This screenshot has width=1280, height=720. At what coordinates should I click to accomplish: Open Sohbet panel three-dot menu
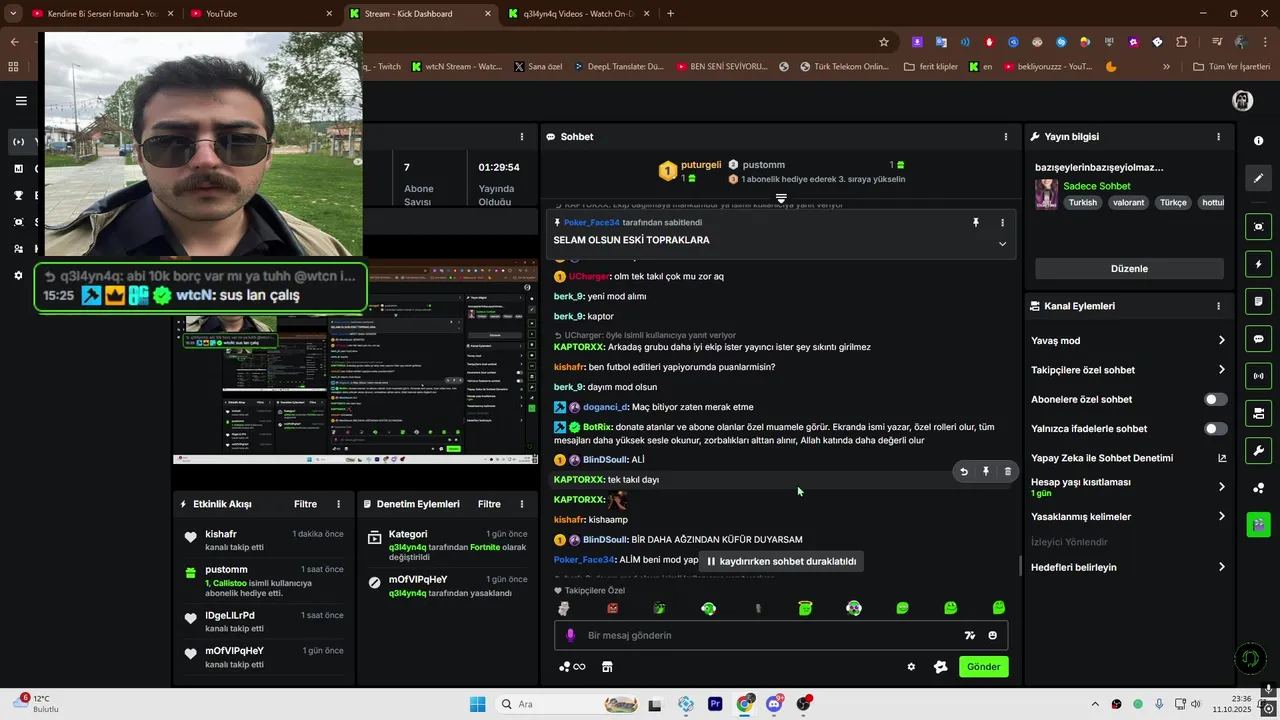(1006, 136)
